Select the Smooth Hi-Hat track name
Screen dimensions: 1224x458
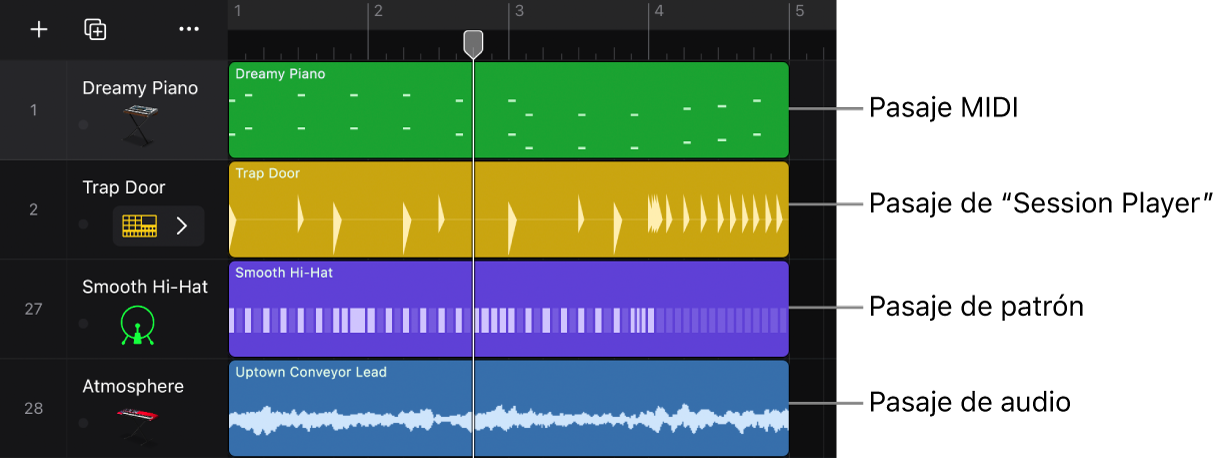(145, 286)
